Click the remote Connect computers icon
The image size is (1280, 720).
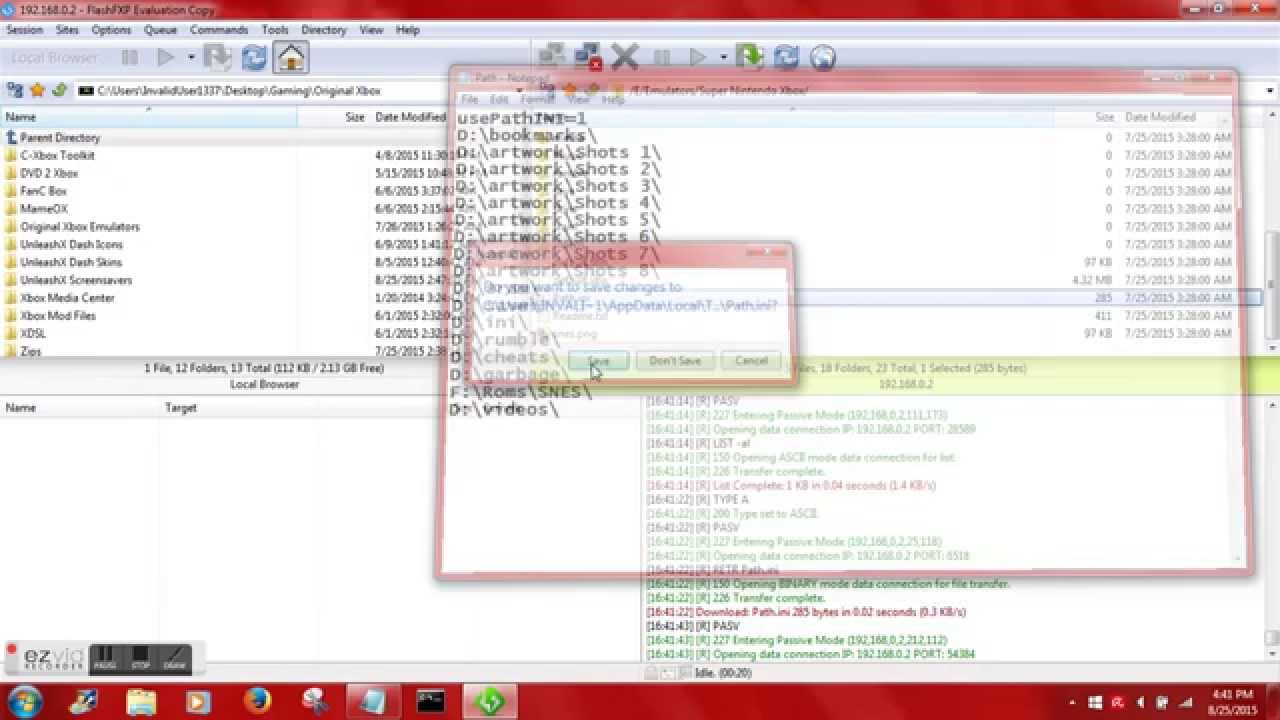coord(551,57)
